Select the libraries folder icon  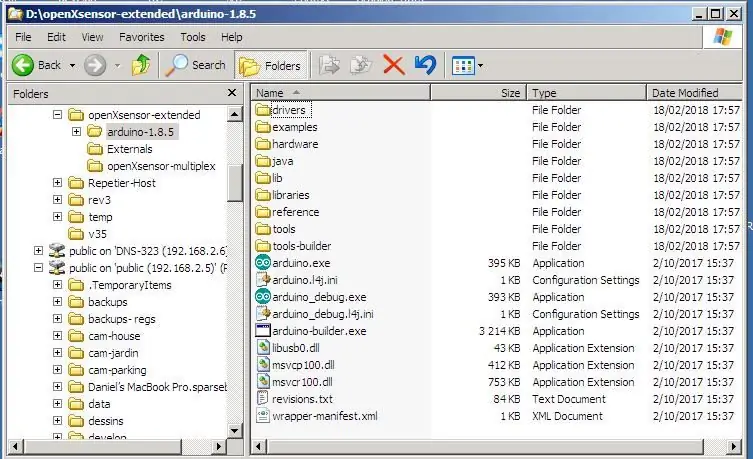point(263,195)
